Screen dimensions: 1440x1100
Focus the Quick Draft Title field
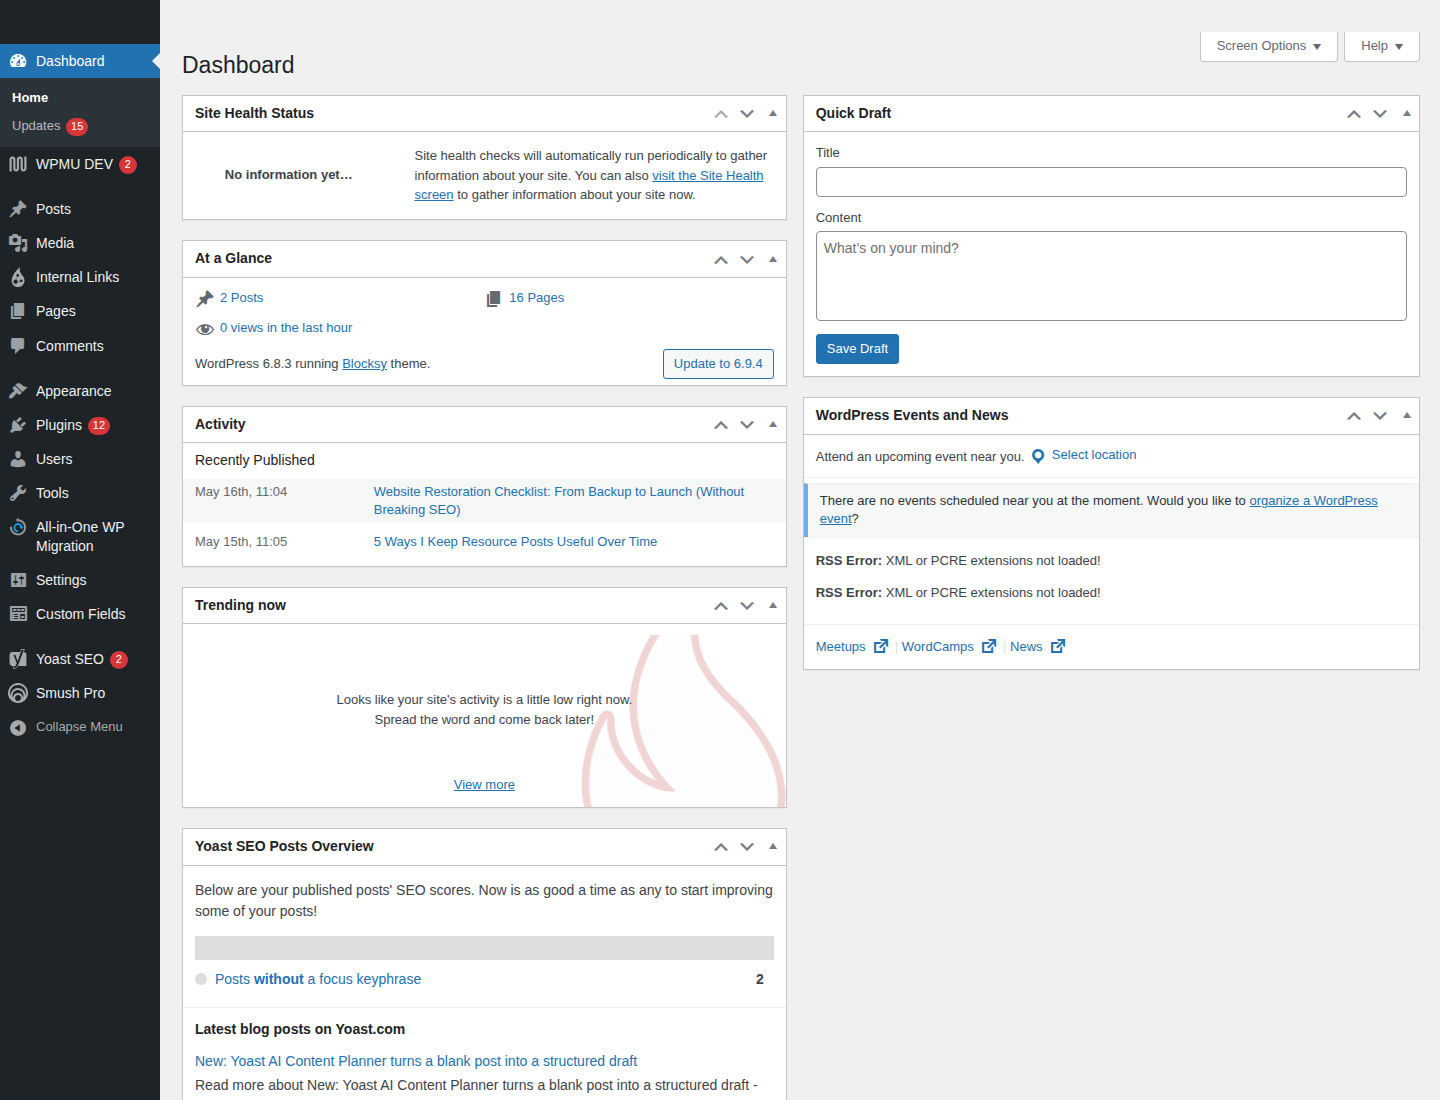click(x=1111, y=182)
